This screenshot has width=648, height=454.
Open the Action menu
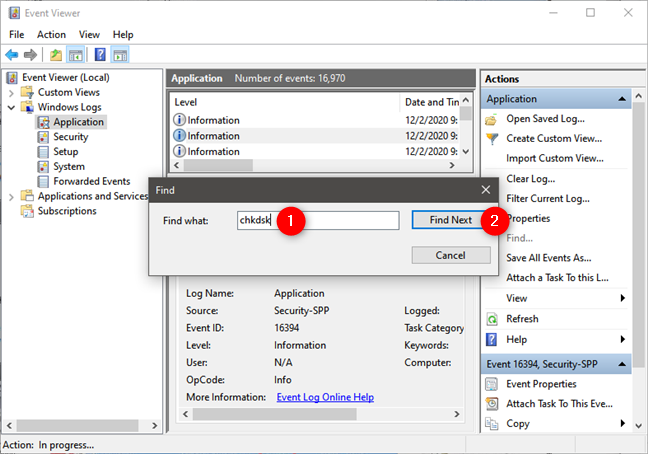point(51,34)
